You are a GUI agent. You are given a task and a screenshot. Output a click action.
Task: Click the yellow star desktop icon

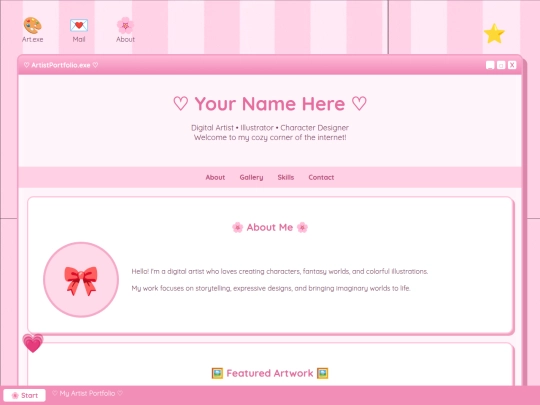pyautogui.click(x=494, y=33)
